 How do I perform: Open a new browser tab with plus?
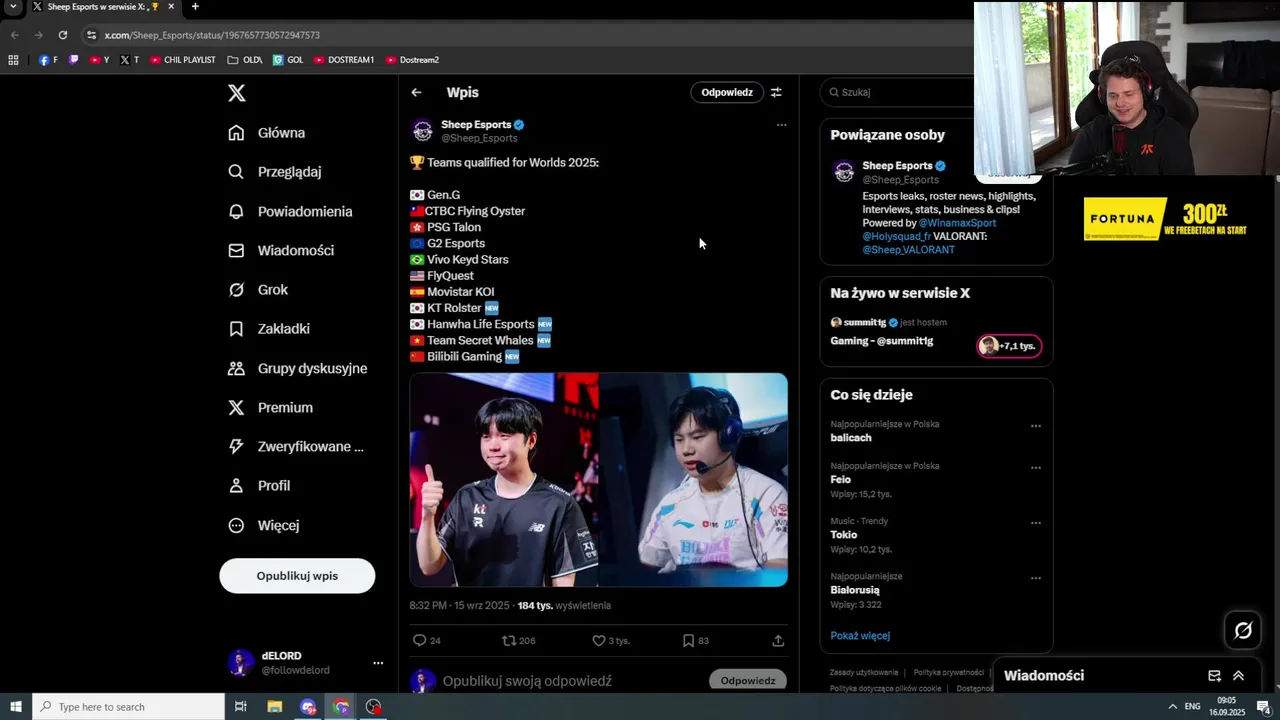click(195, 7)
